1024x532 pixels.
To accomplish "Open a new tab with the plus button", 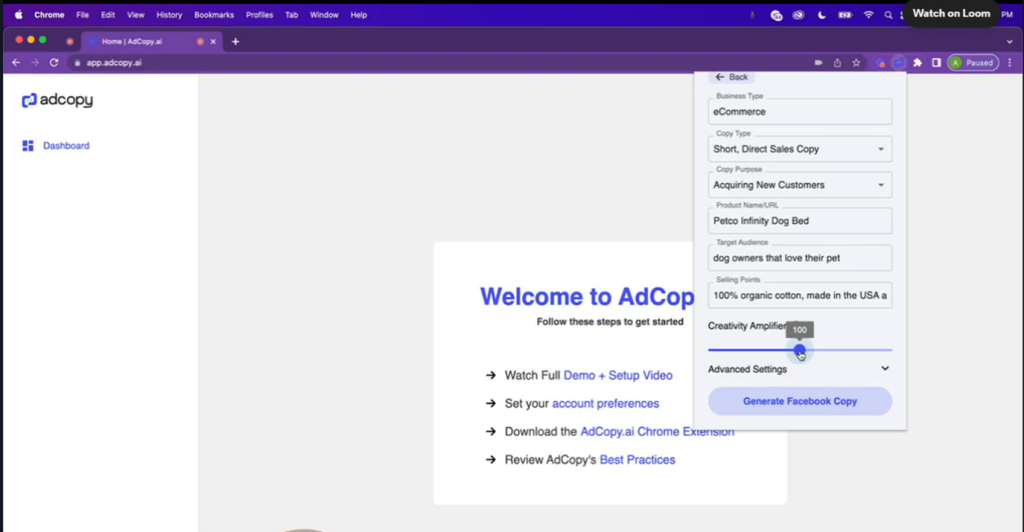I will click(x=235, y=42).
